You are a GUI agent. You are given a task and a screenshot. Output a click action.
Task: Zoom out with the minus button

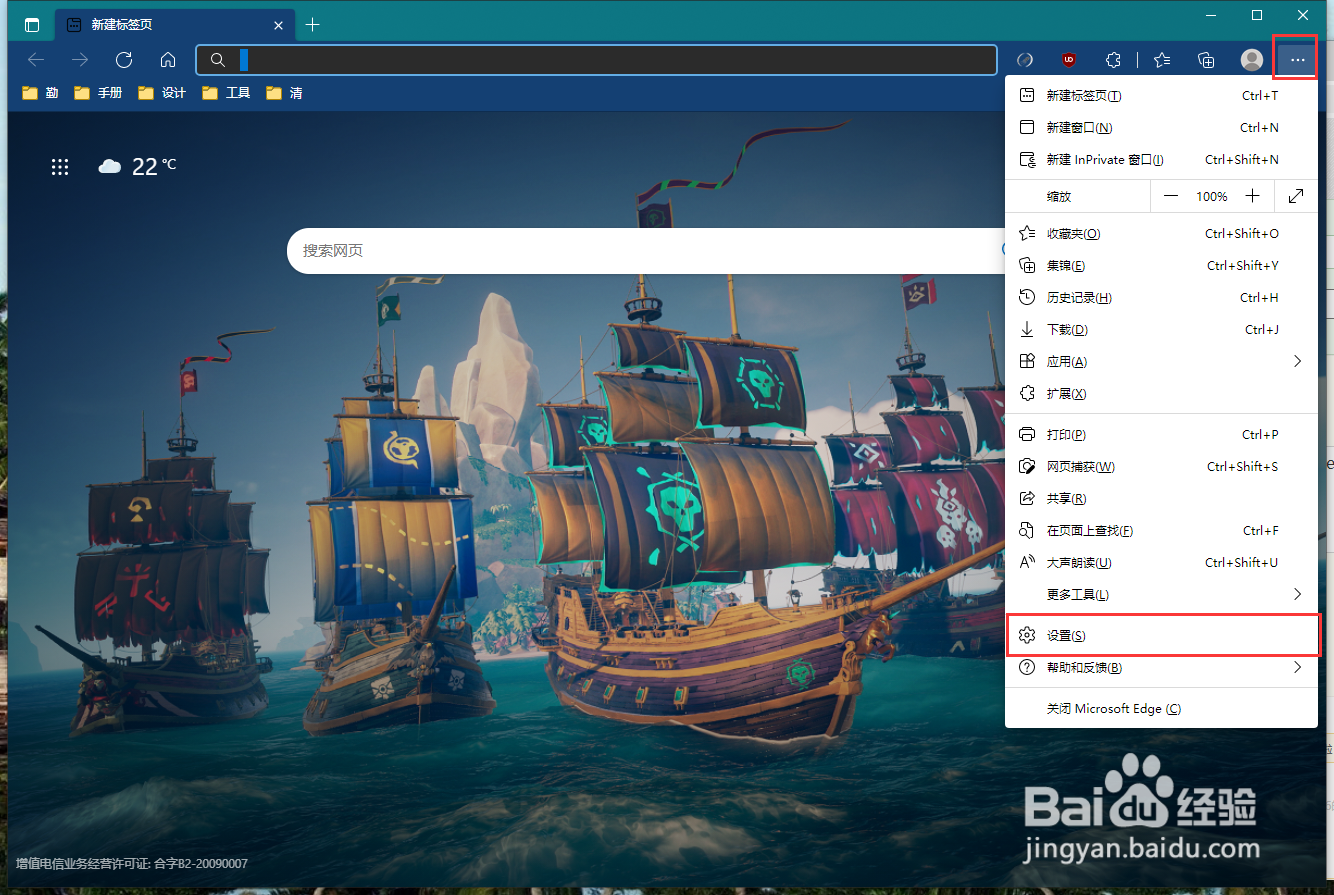pyautogui.click(x=1171, y=196)
